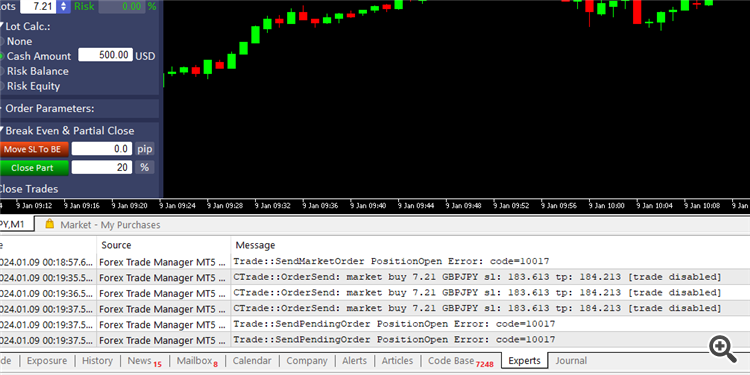The height and width of the screenshot is (375, 750).
Task: Open the Mailbox tab
Action: point(197,361)
